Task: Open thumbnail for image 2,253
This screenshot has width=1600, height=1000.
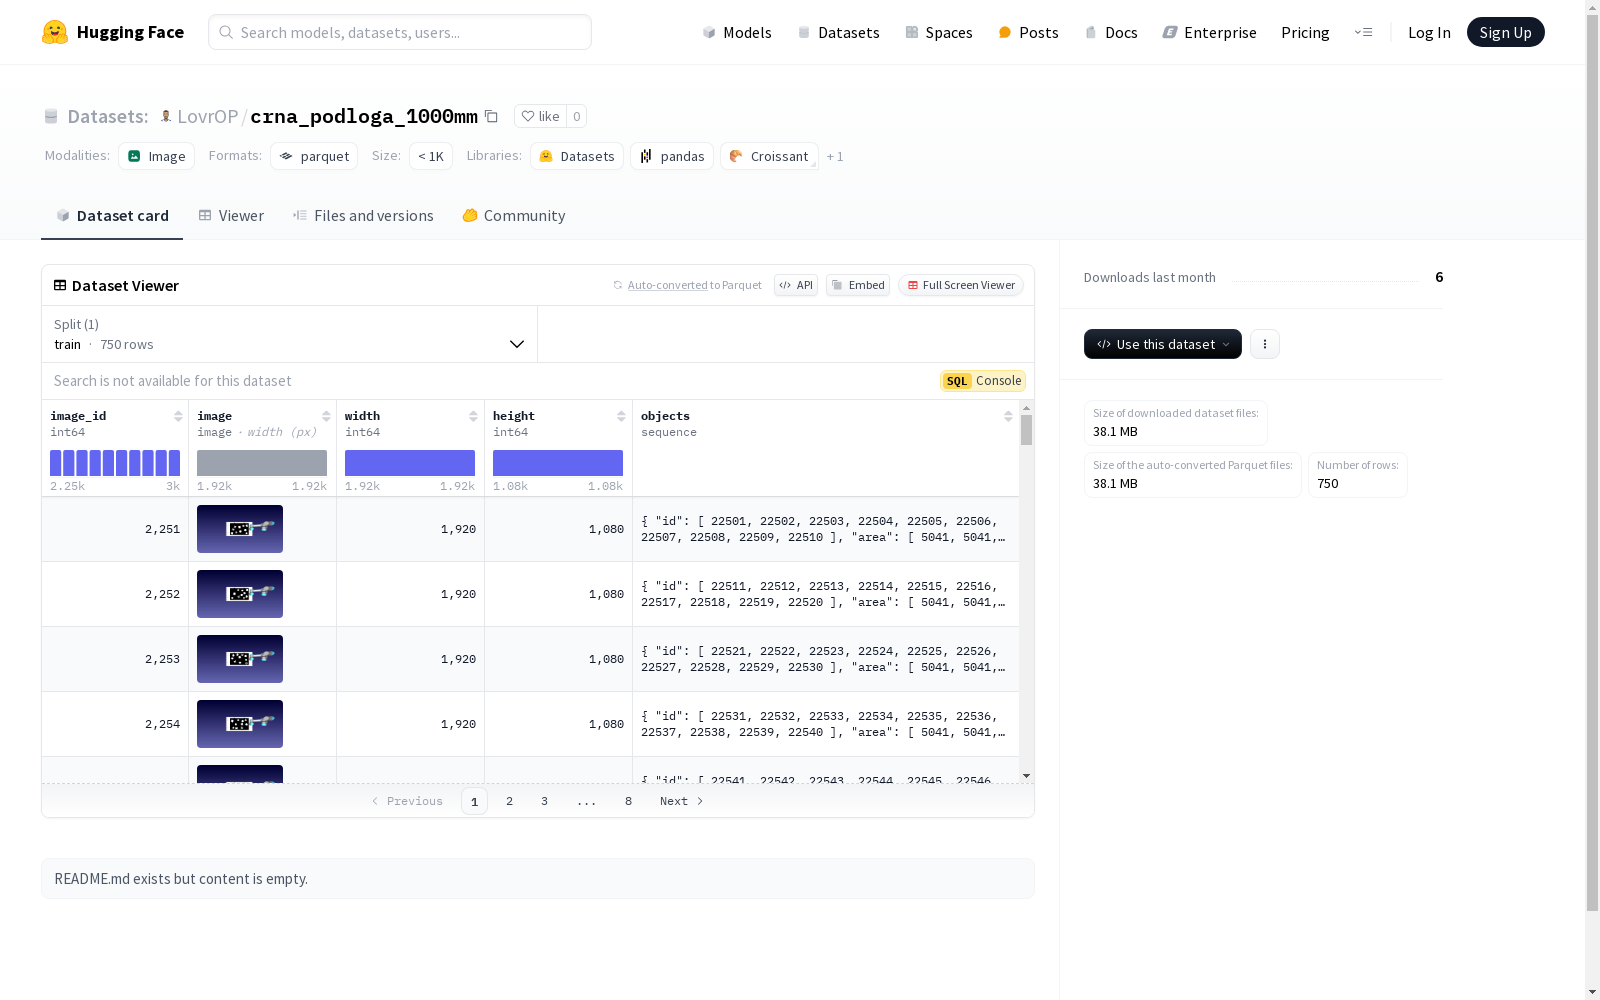Action: click(x=240, y=659)
